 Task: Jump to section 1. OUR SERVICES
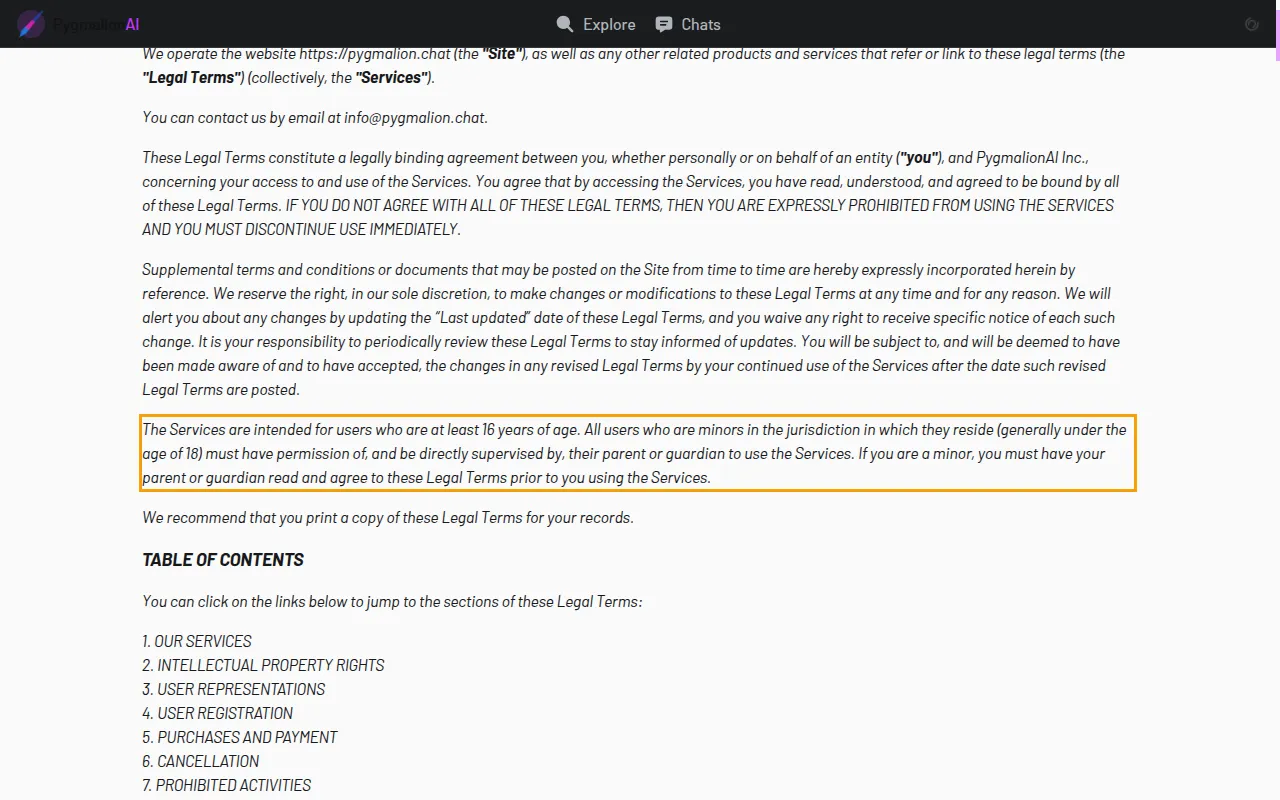[197, 641]
